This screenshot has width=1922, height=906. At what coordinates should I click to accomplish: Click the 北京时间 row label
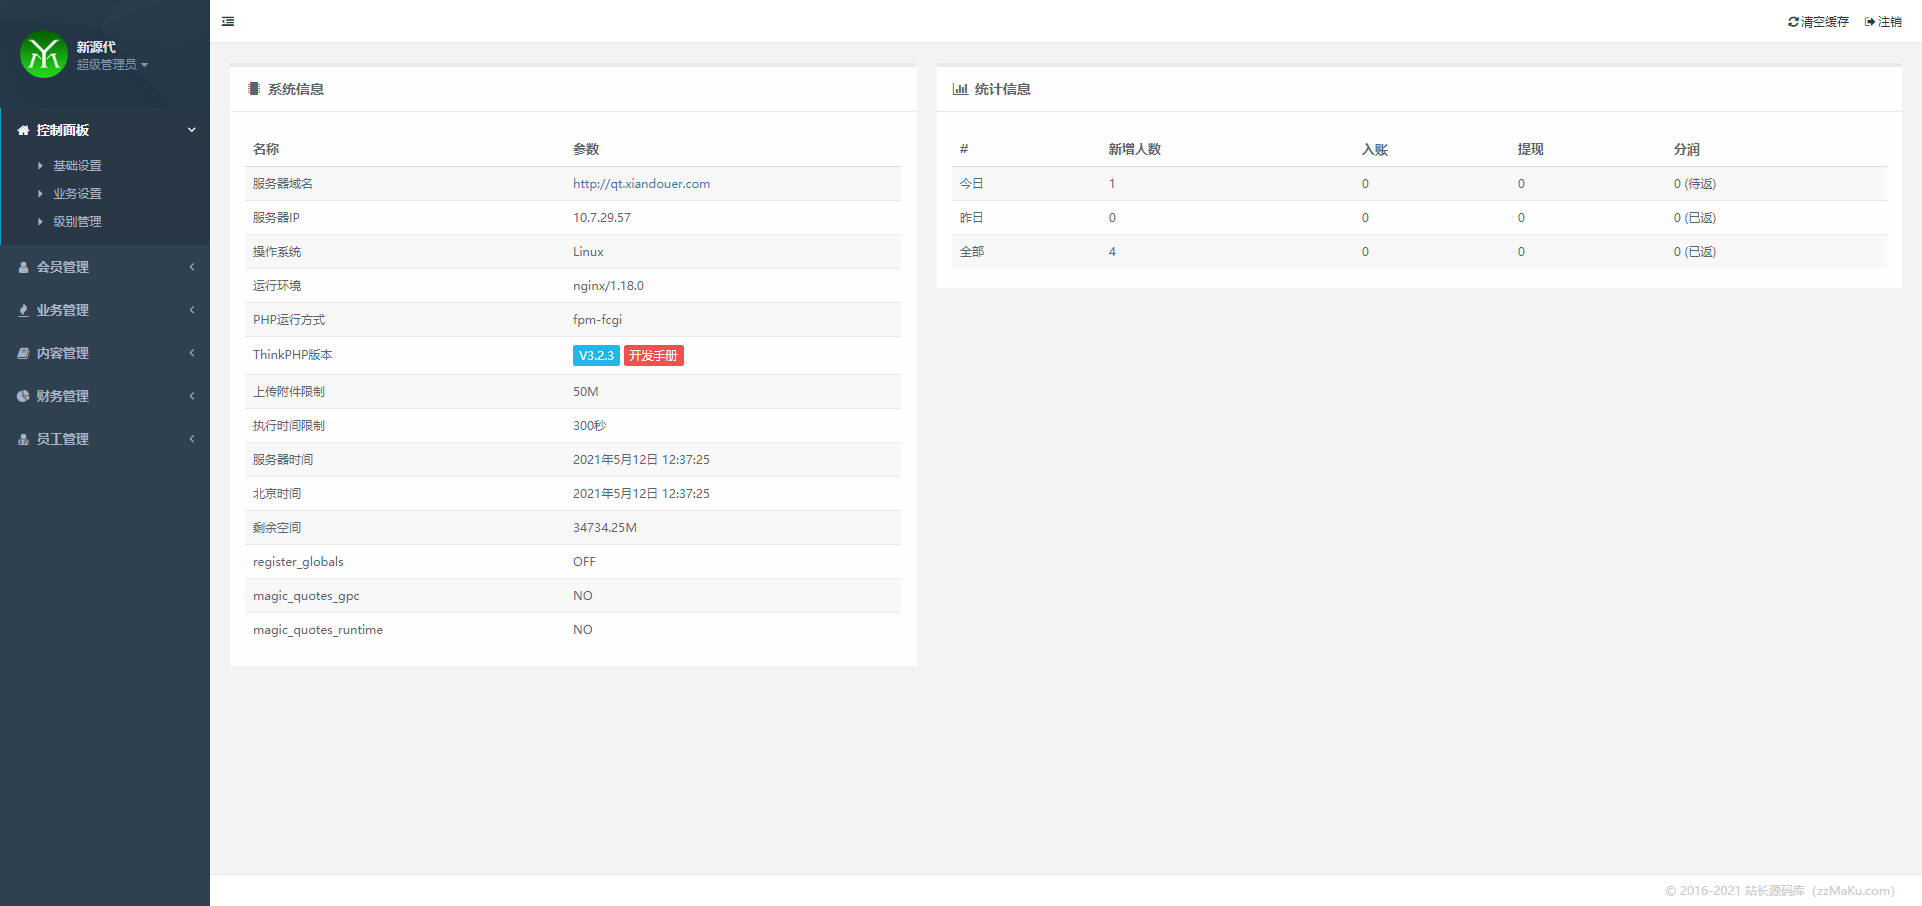coord(277,494)
